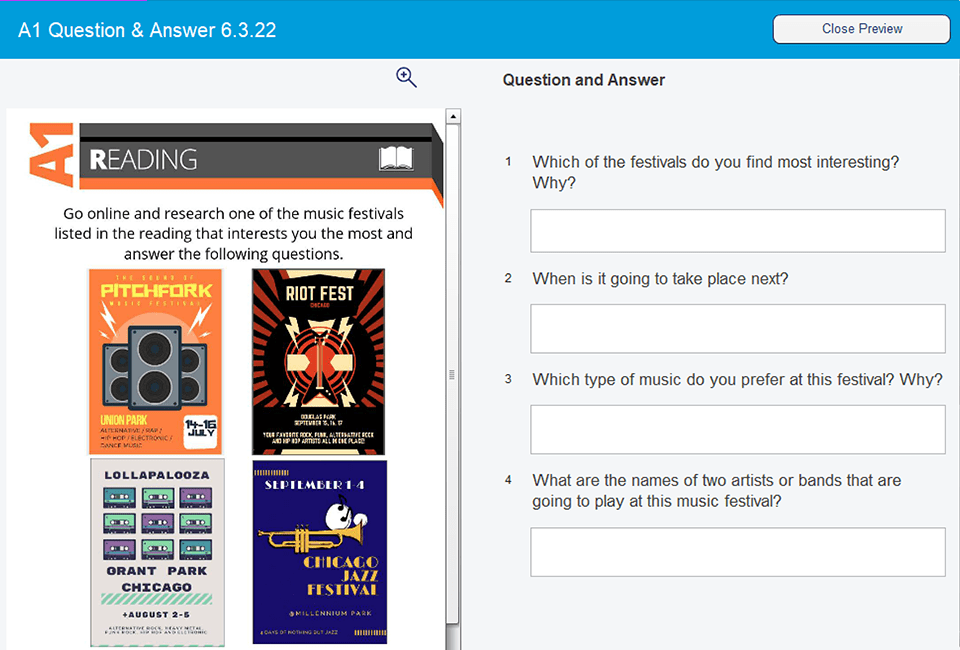Click question text "When is it going to take place next?"
Image resolution: width=960 pixels, height=650 pixels.
click(660, 279)
